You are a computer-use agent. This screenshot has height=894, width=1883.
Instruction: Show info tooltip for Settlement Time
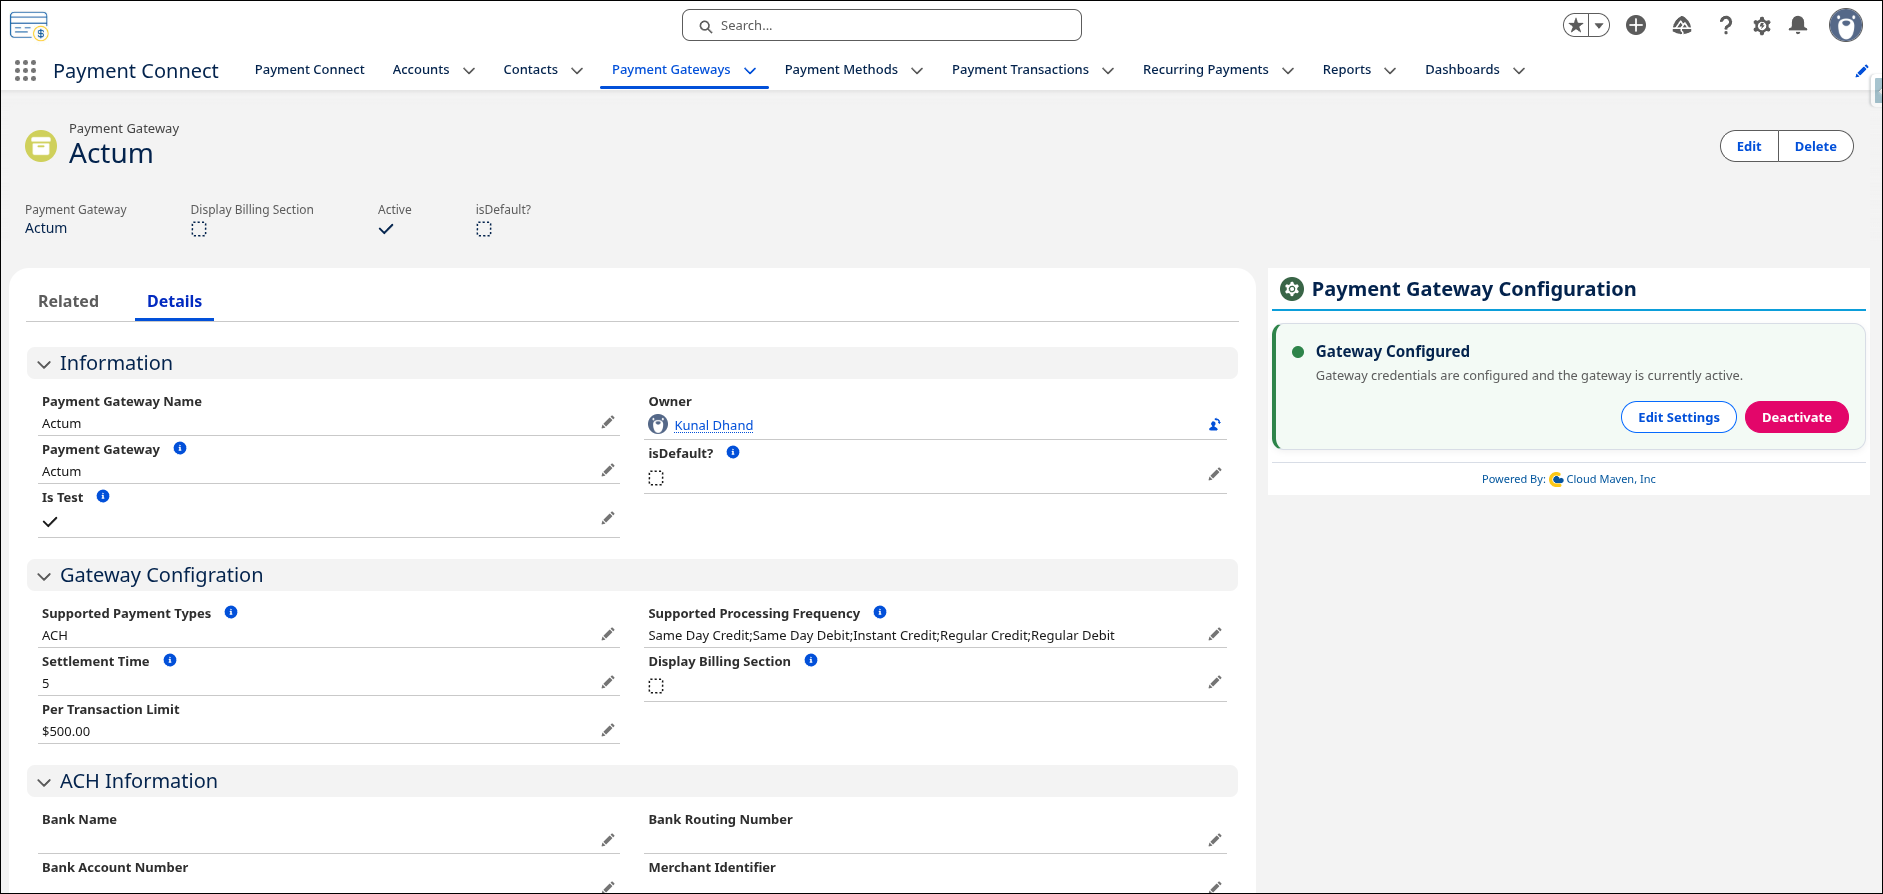170,660
